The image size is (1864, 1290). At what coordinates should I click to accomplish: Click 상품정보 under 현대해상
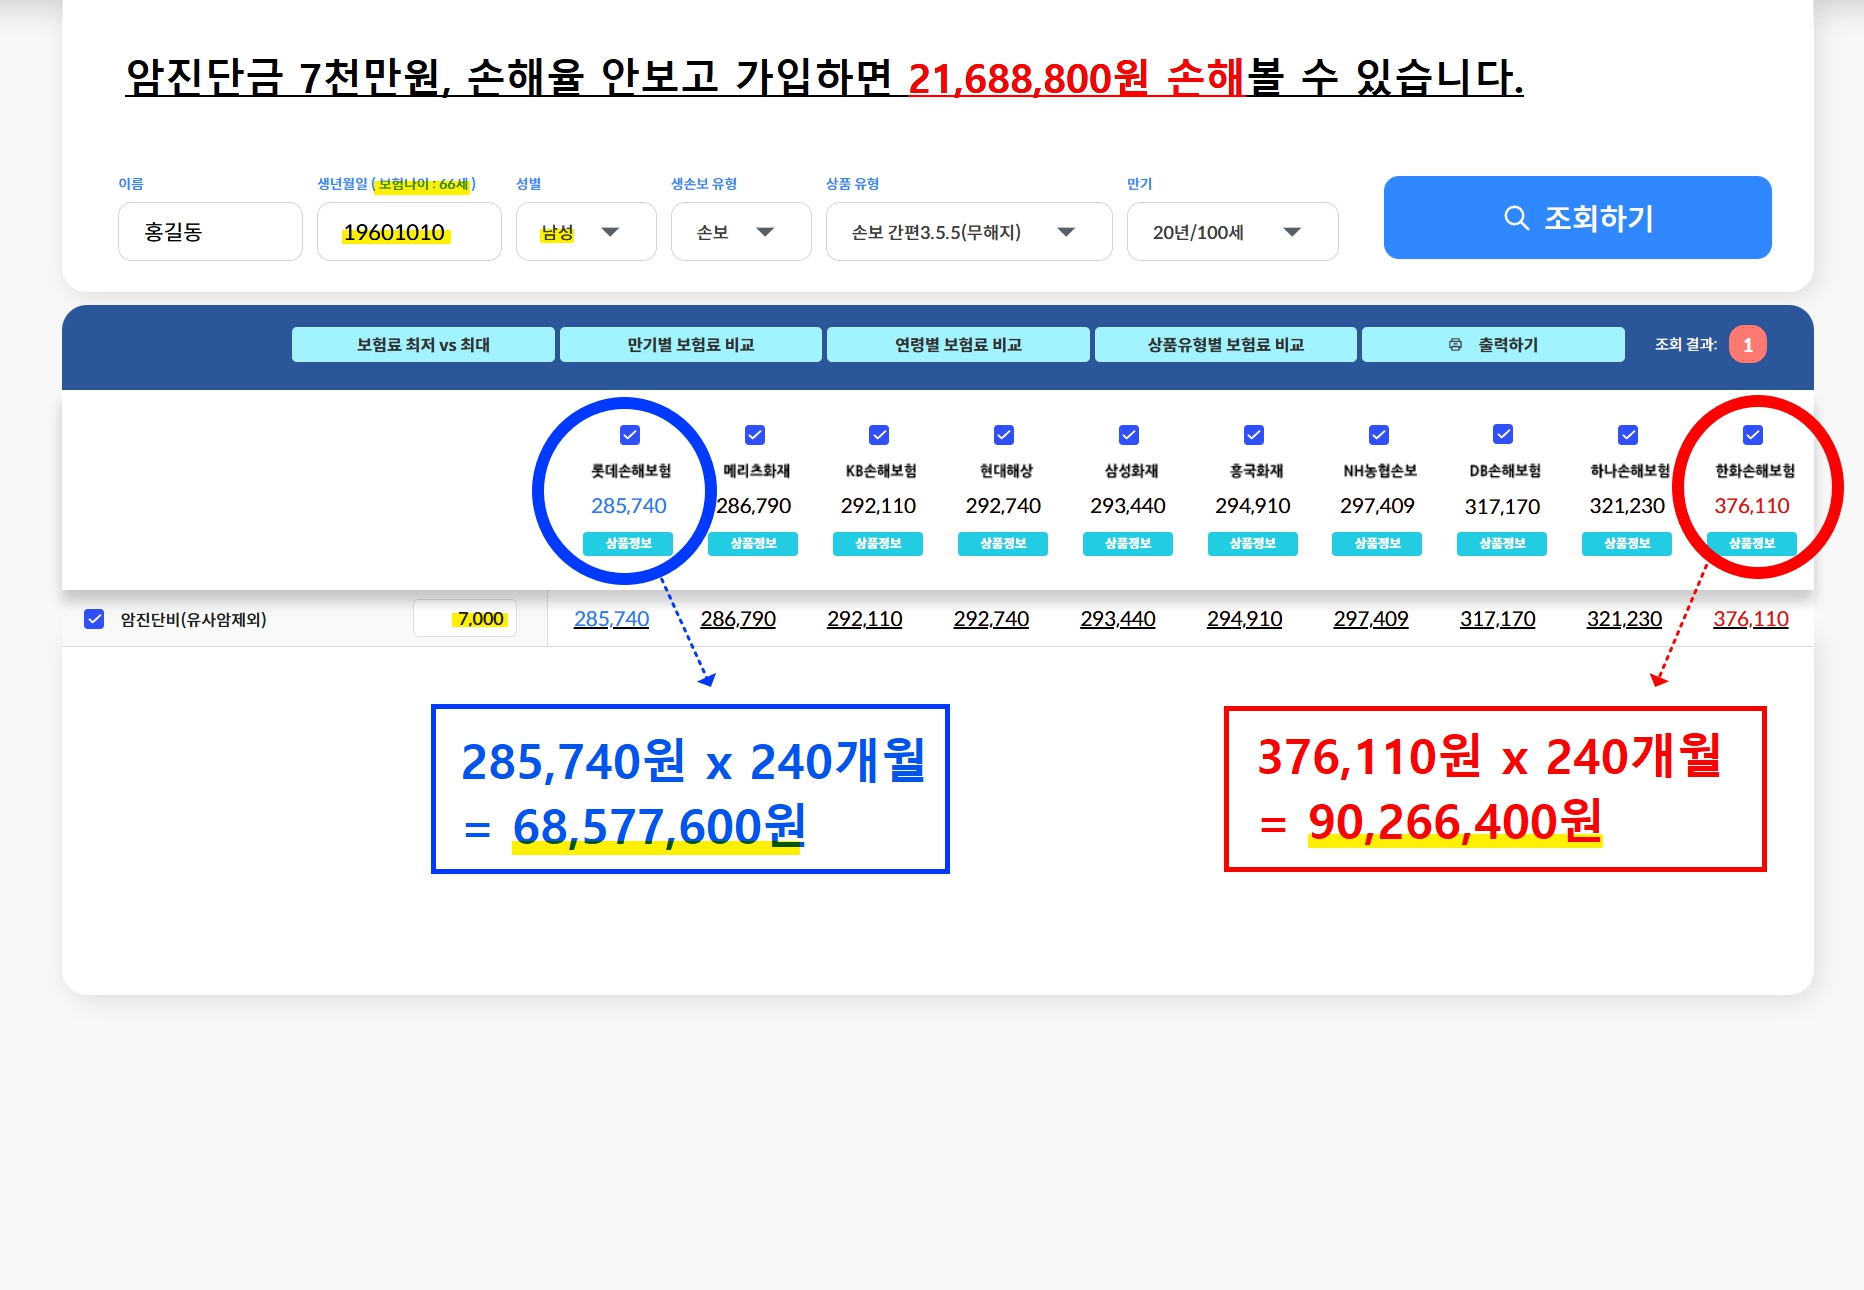pyautogui.click(x=1003, y=543)
